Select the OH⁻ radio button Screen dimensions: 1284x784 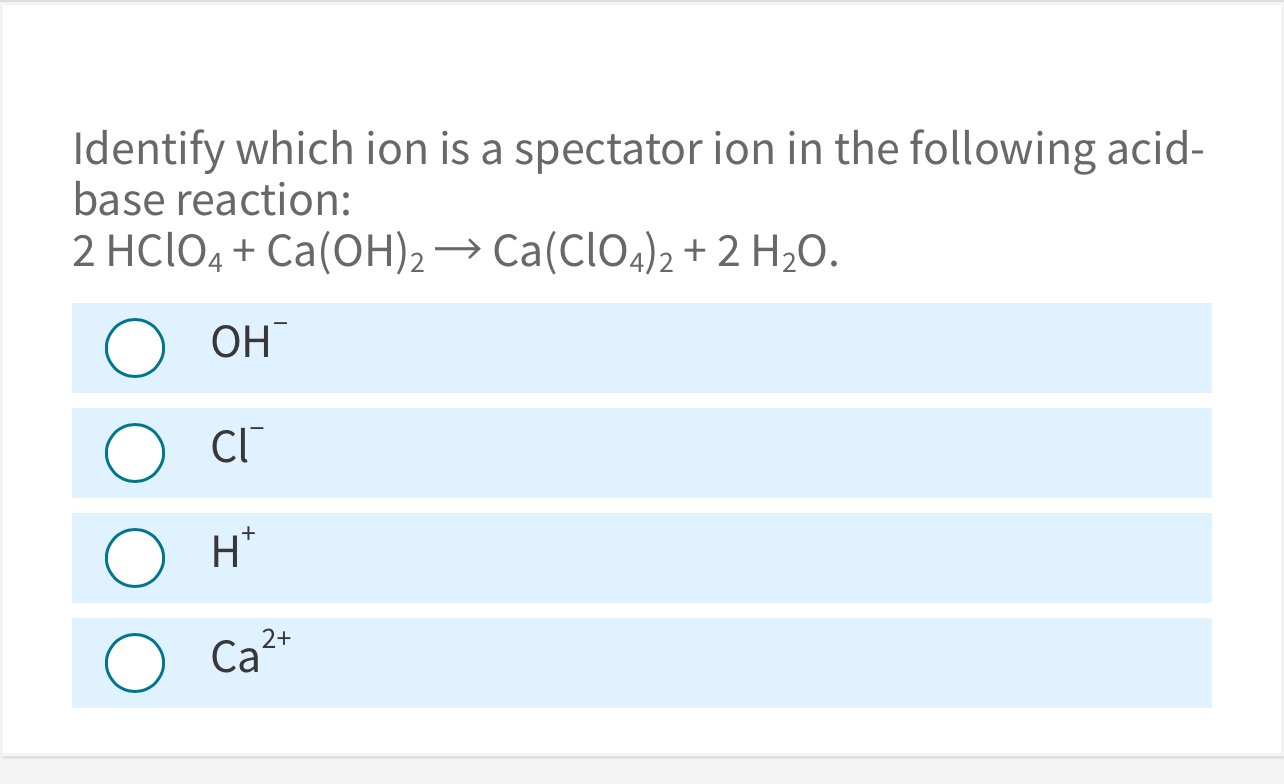tap(135, 348)
